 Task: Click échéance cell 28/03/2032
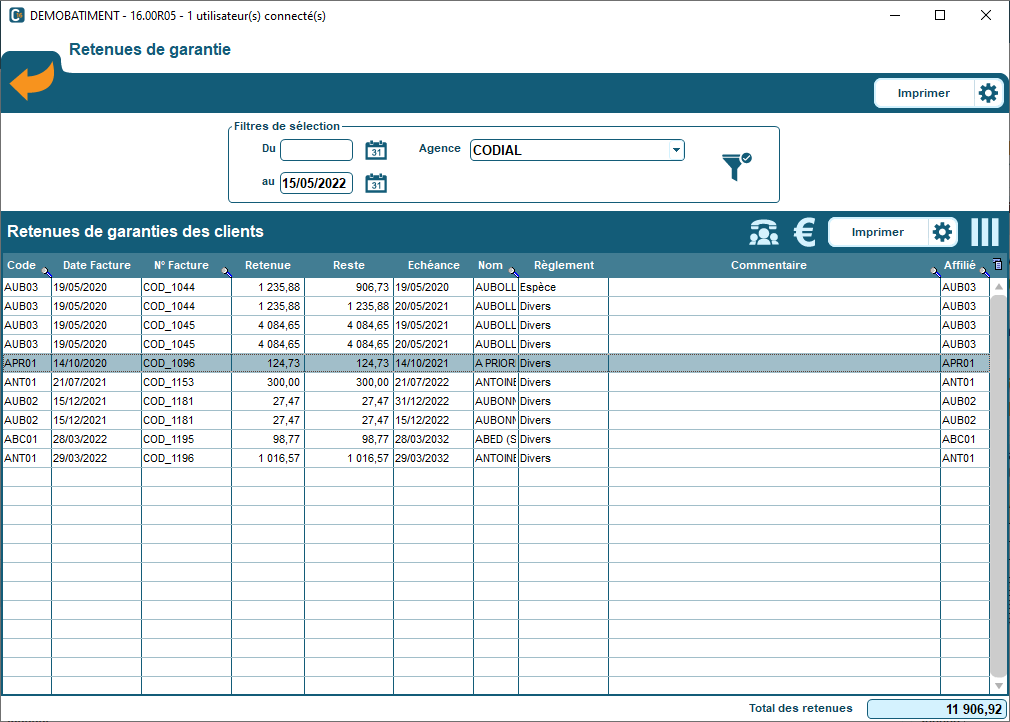tap(433, 439)
